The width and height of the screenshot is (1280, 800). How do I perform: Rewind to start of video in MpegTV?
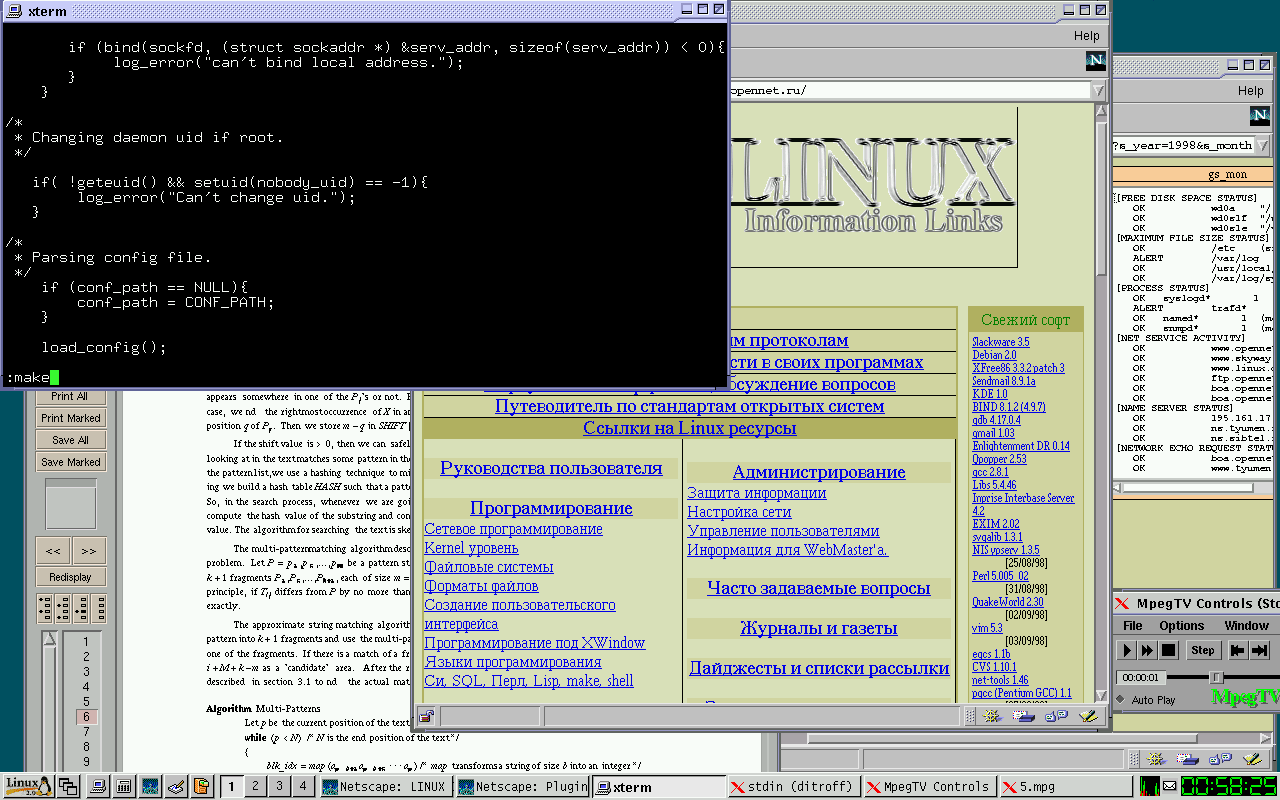(1238, 650)
